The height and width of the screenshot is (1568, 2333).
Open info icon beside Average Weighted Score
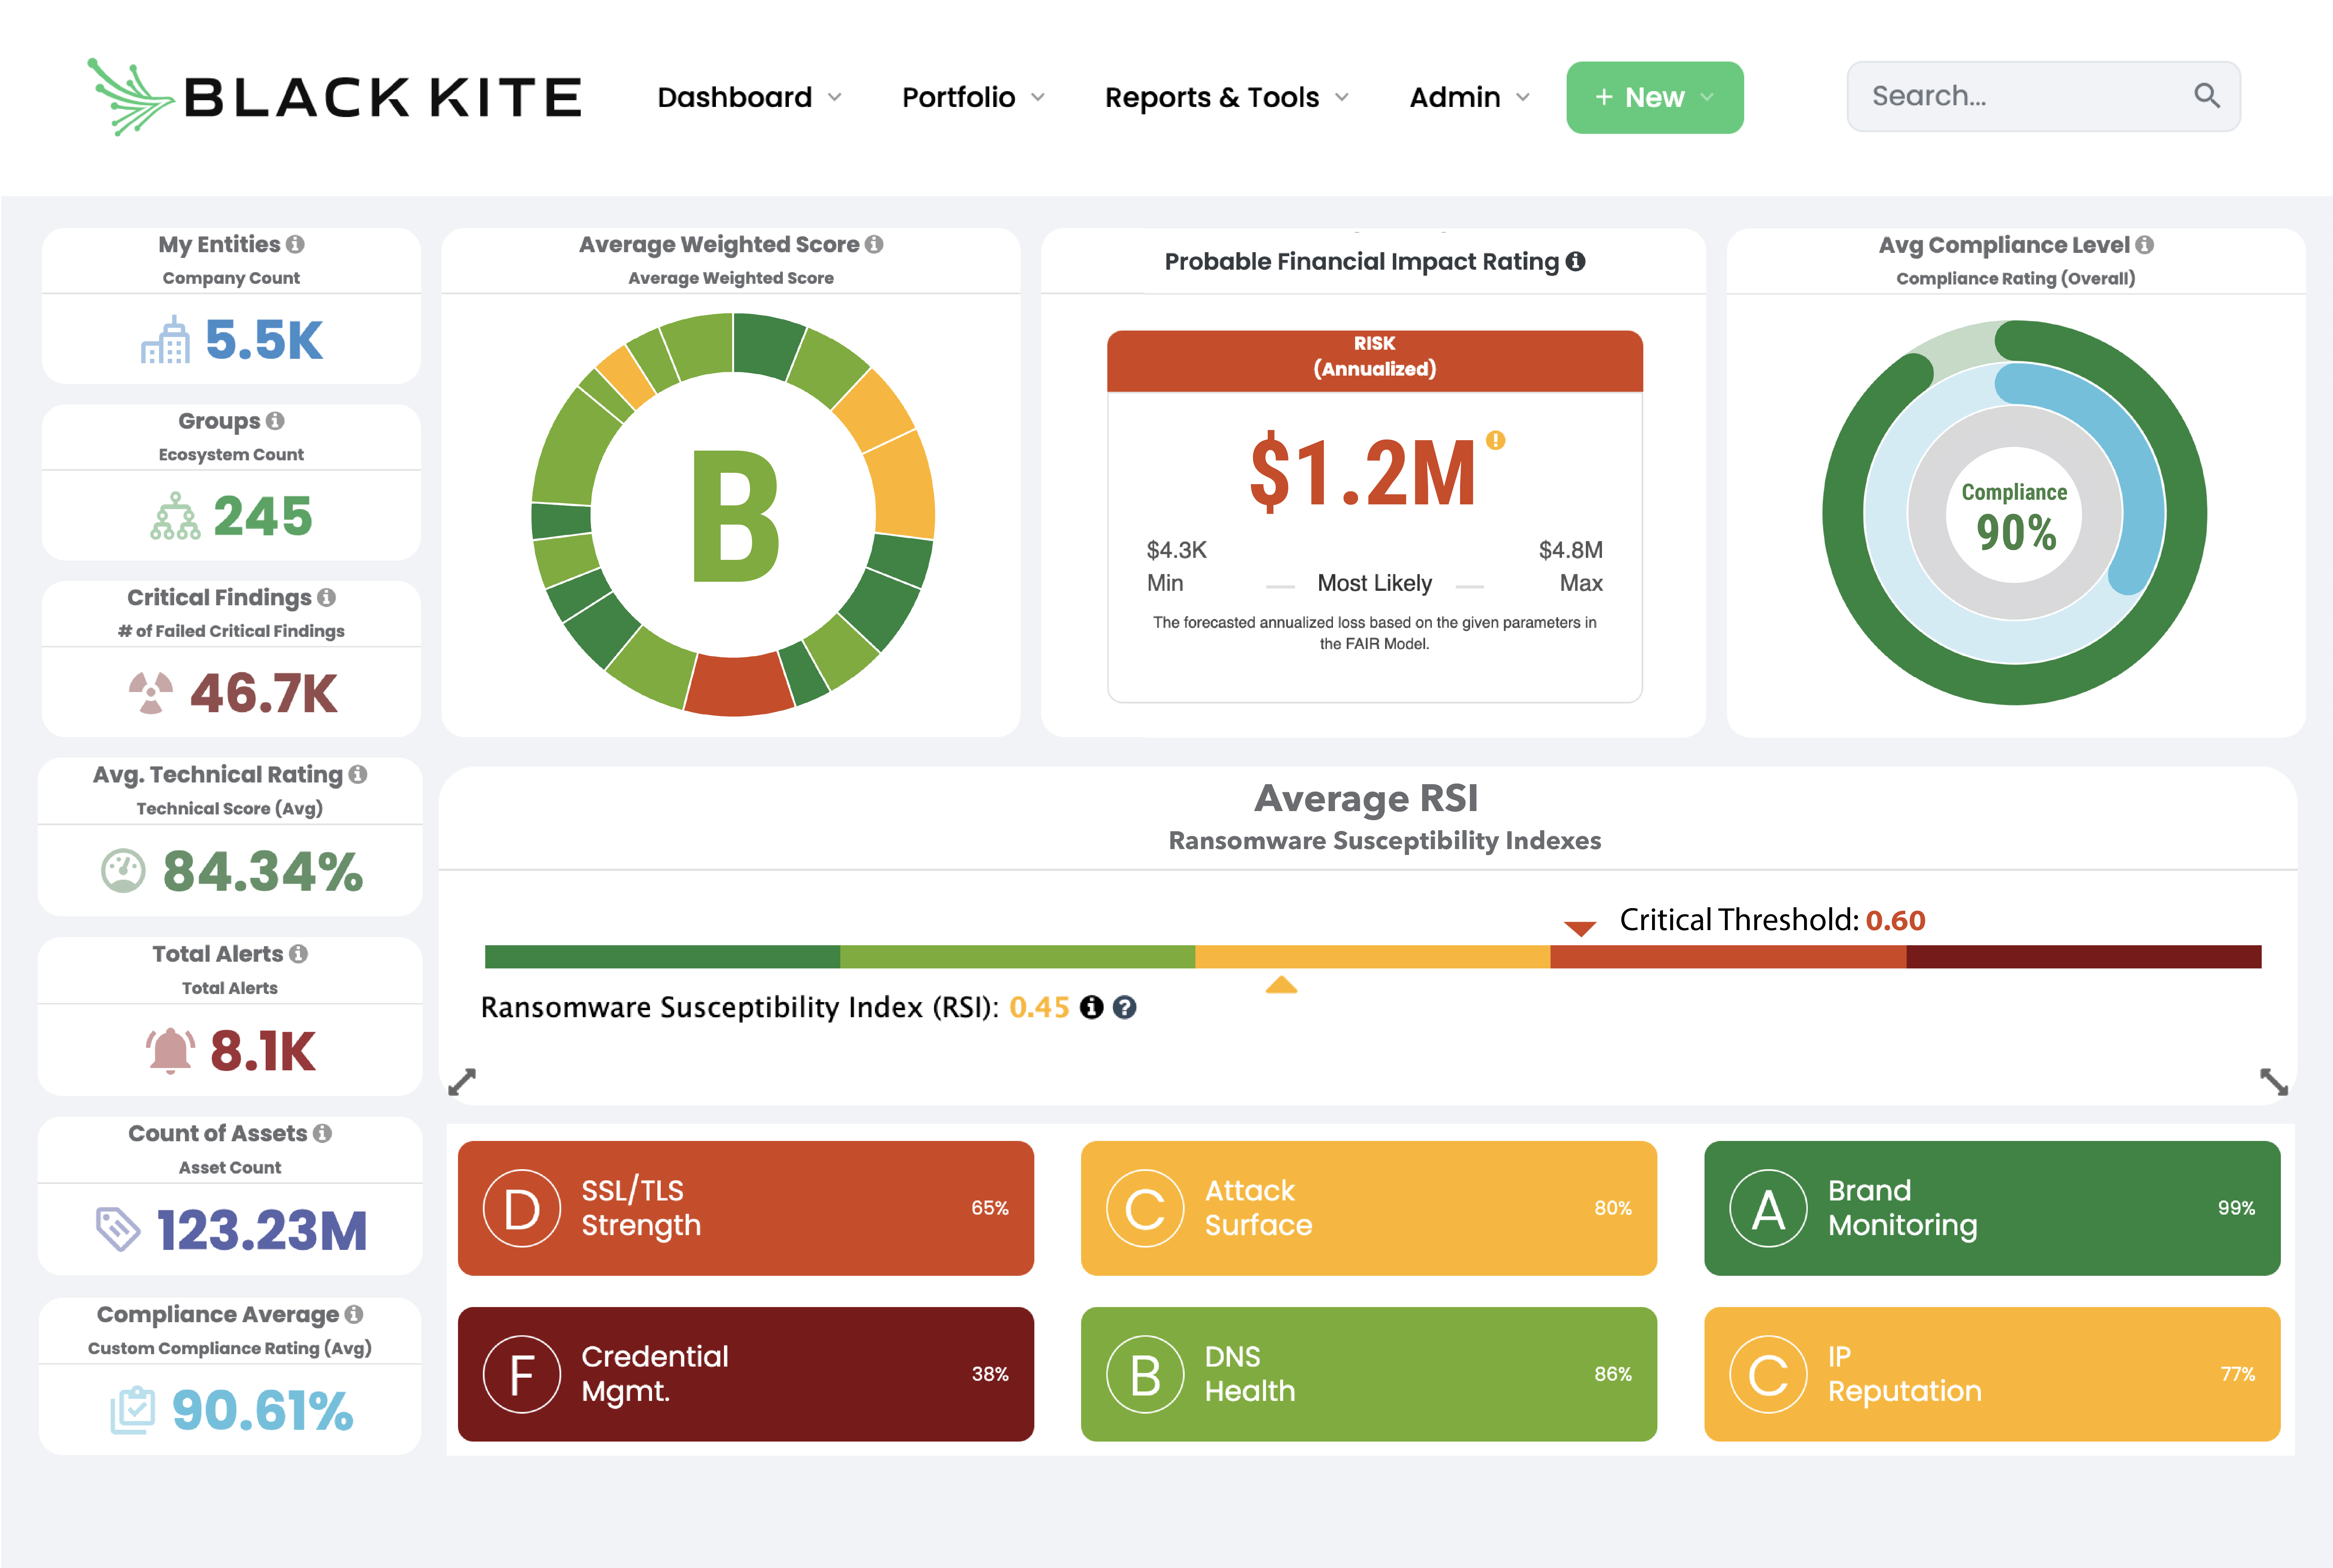874,244
